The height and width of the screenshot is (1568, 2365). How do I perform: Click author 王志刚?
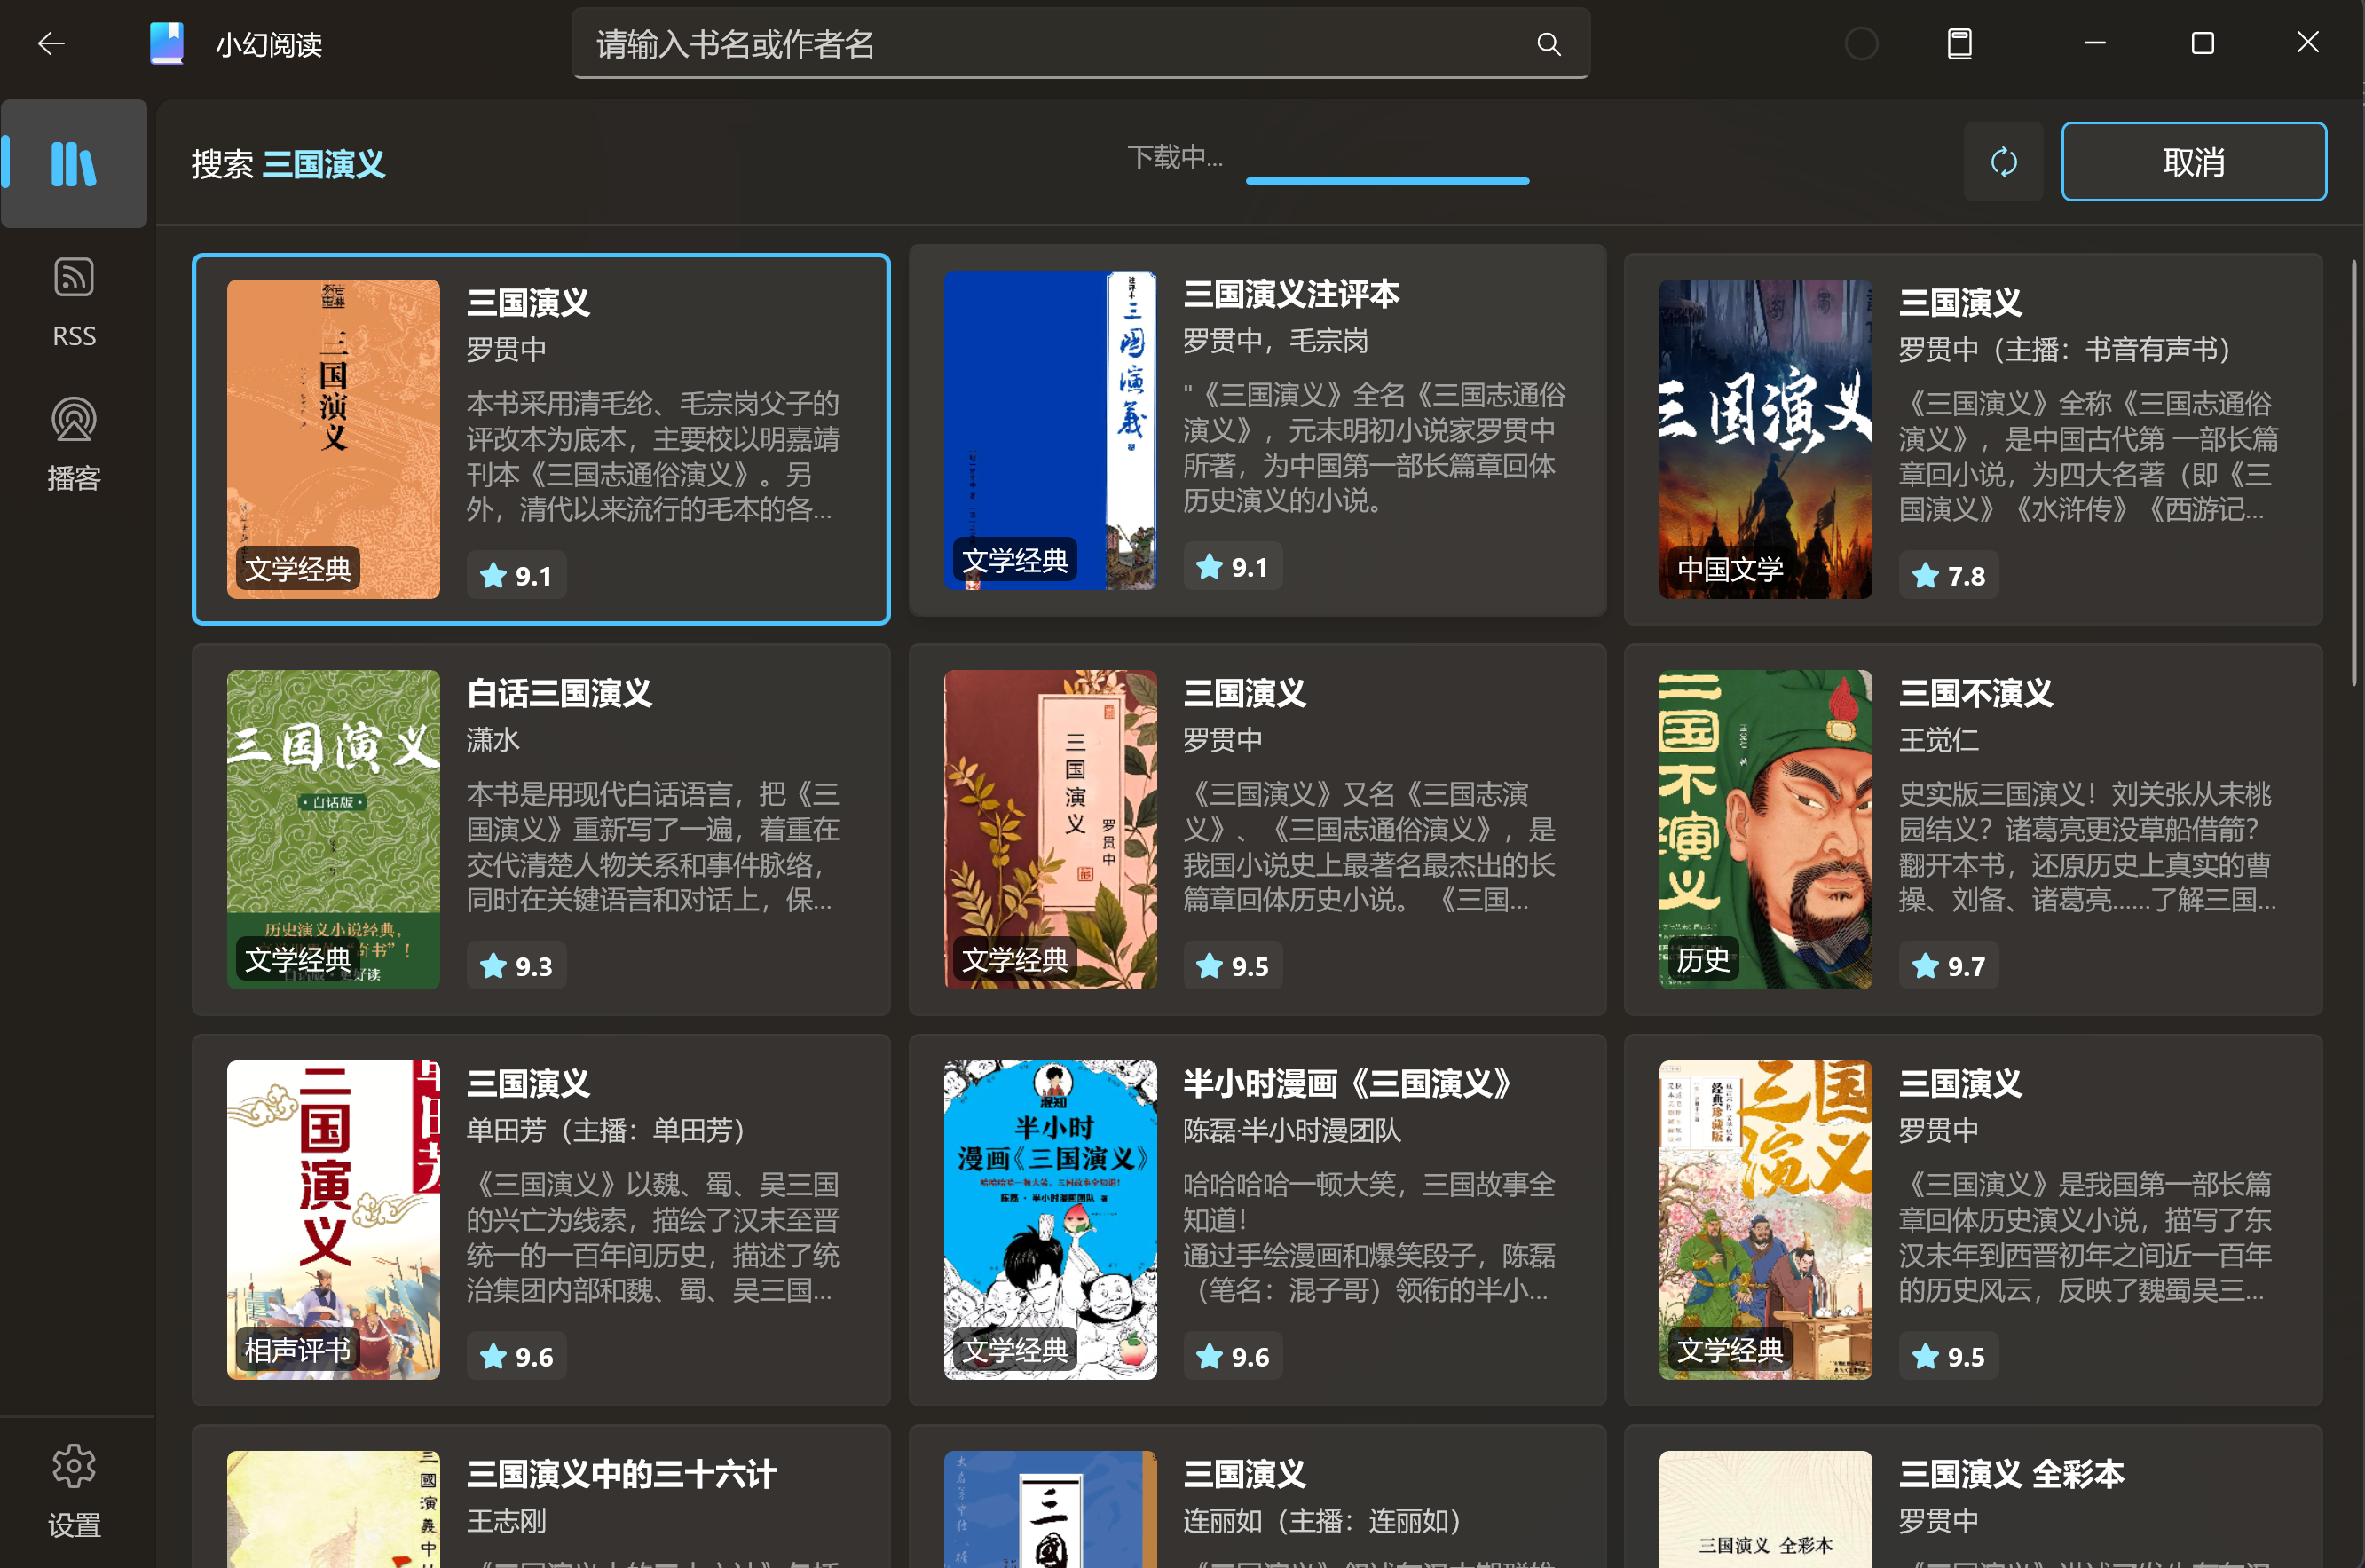507,1521
